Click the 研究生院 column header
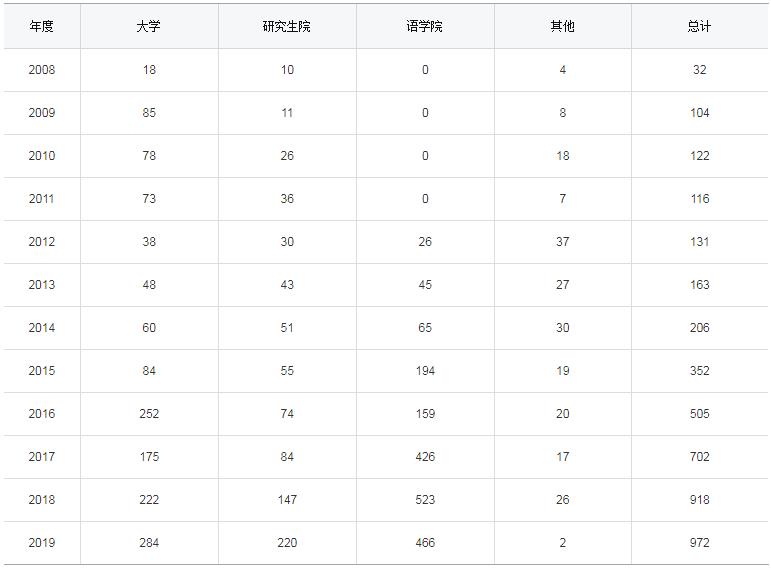This screenshot has width=771, height=571. coord(287,26)
